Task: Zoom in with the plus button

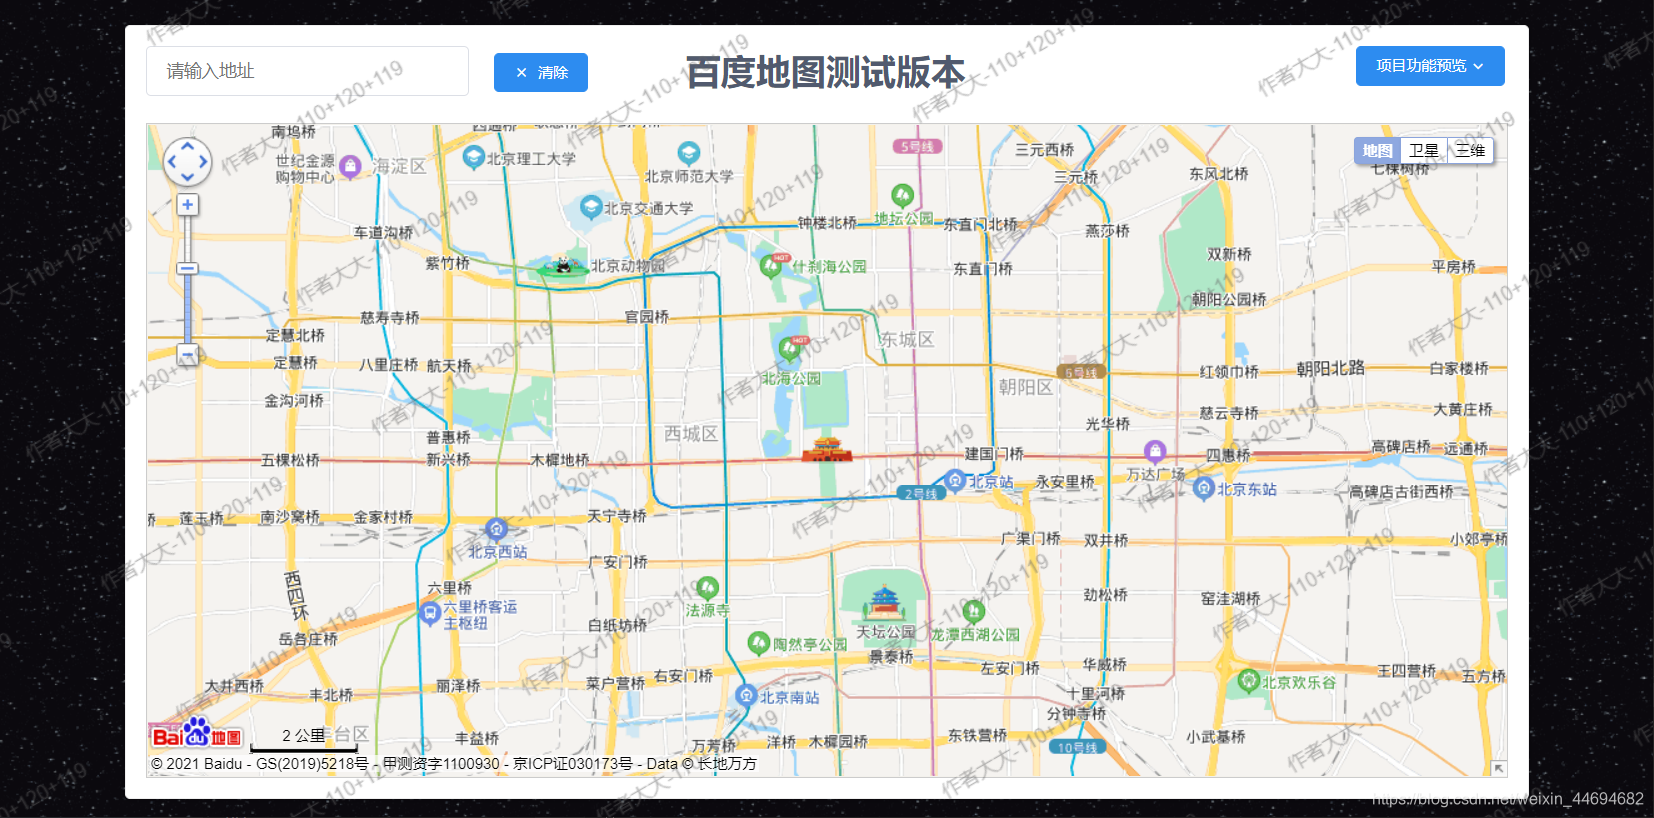Action: click(x=187, y=205)
